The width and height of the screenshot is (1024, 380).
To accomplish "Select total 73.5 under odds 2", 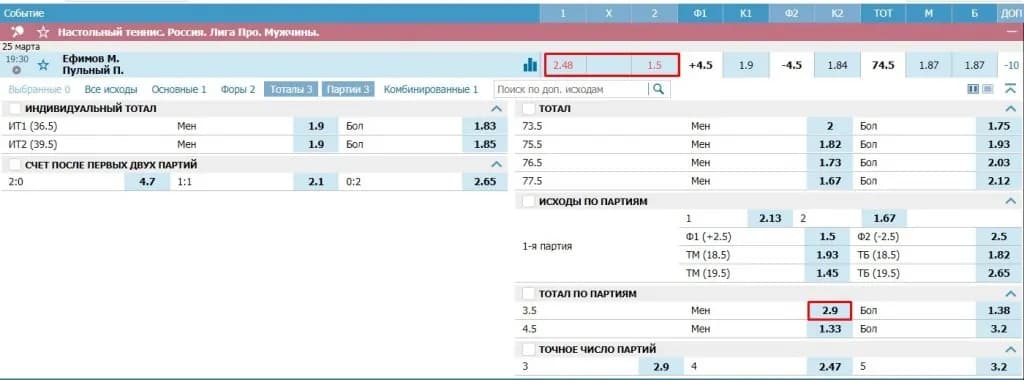I will pos(829,127).
